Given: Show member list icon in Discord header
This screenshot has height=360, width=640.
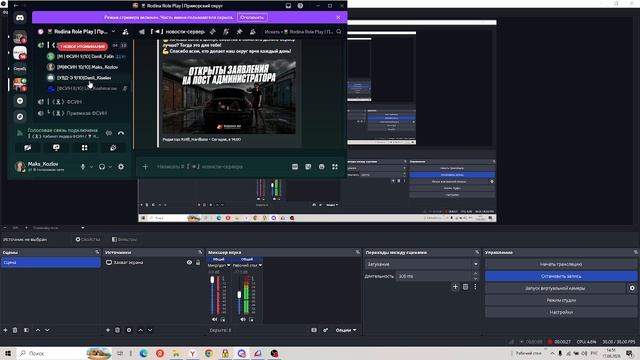Looking at the screenshot, I should click(253, 31).
